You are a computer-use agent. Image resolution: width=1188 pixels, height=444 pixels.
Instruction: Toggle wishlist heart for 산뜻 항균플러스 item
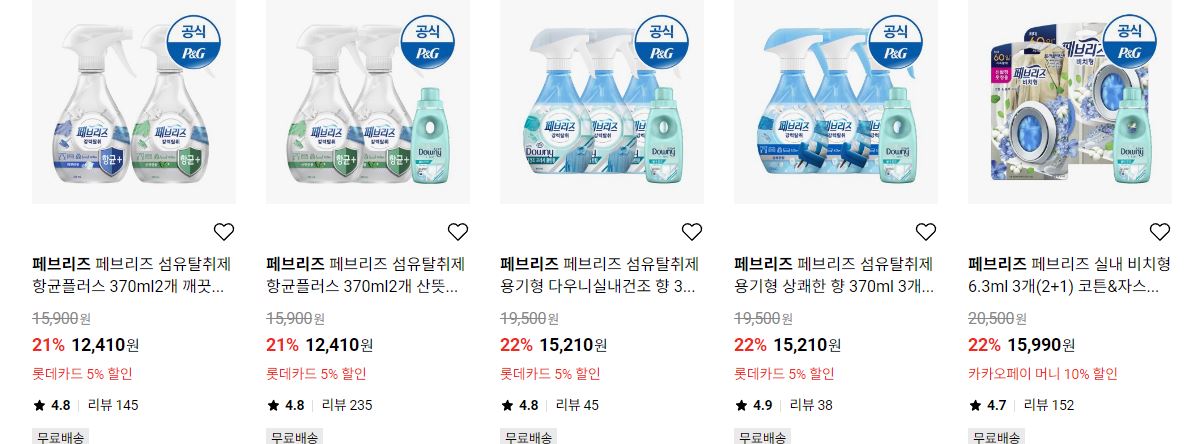pyautogui.click(x=458, y=232)
